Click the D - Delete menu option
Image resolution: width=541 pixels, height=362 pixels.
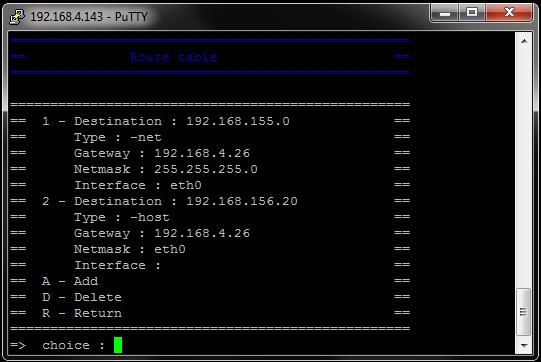tap(82, 297)
